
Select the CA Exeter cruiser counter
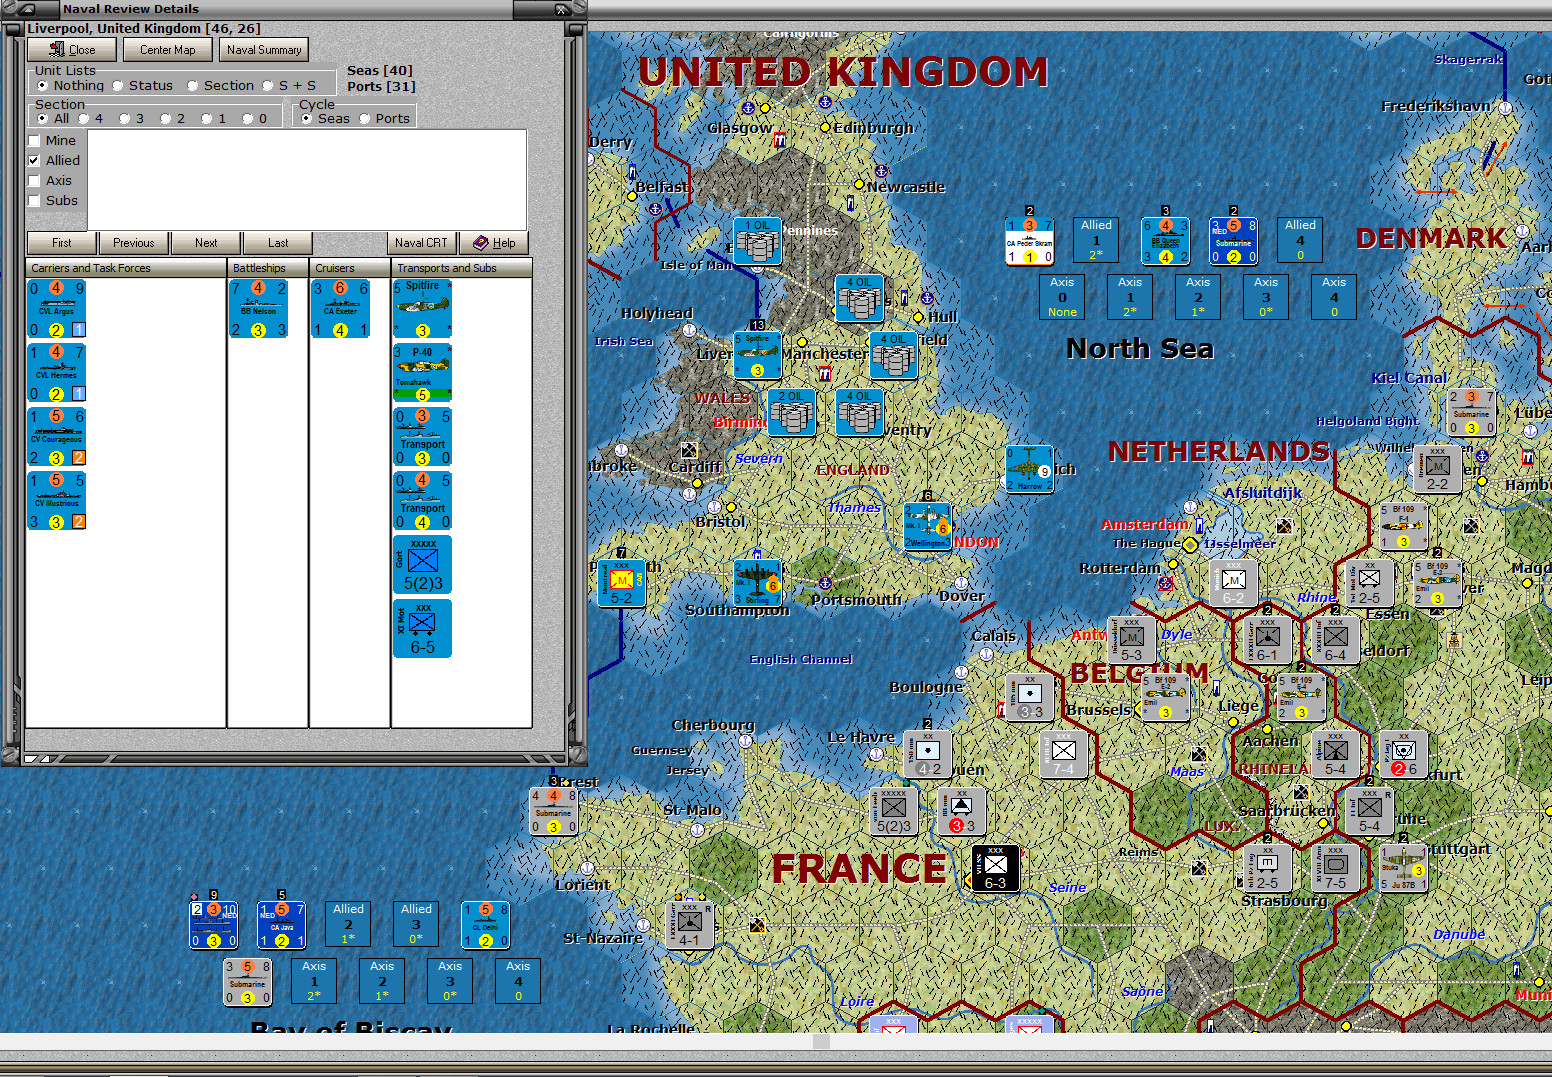pyautogui.click(x=341, y=308)
